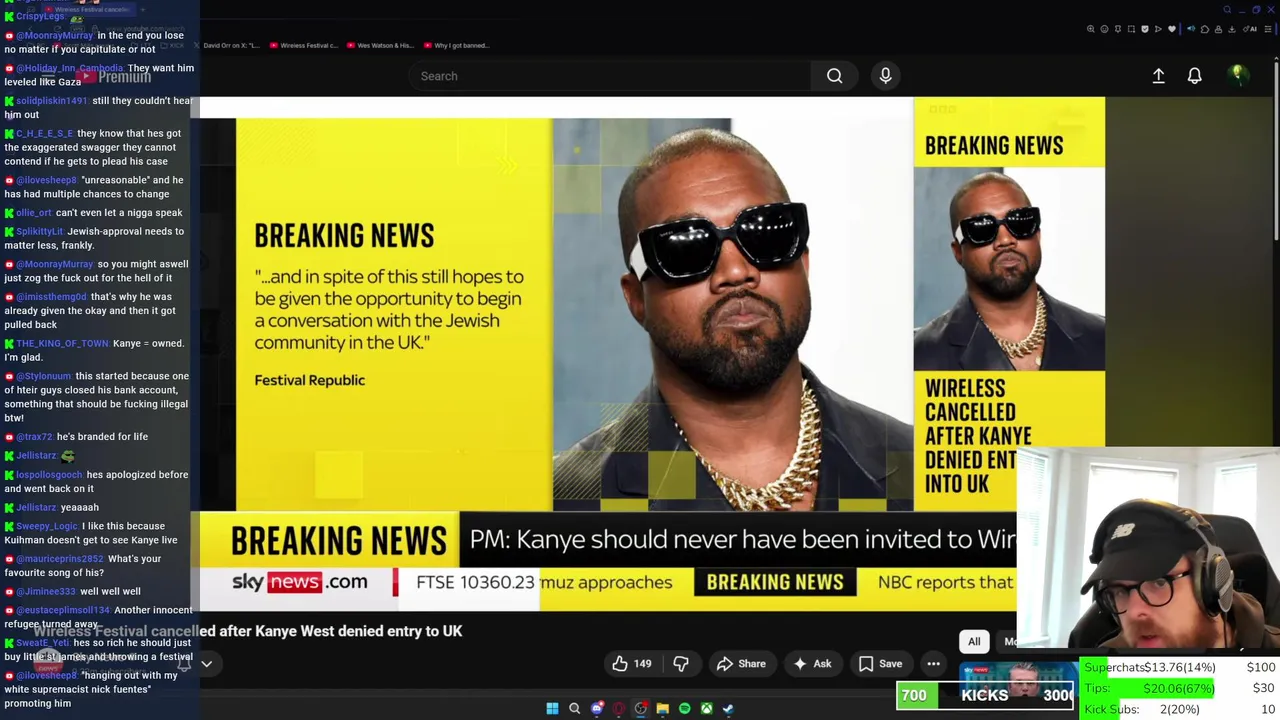Click the tab search magnifier in title bar
The height and width of the screenshot is (720, 1280).
pos(1227,10)
